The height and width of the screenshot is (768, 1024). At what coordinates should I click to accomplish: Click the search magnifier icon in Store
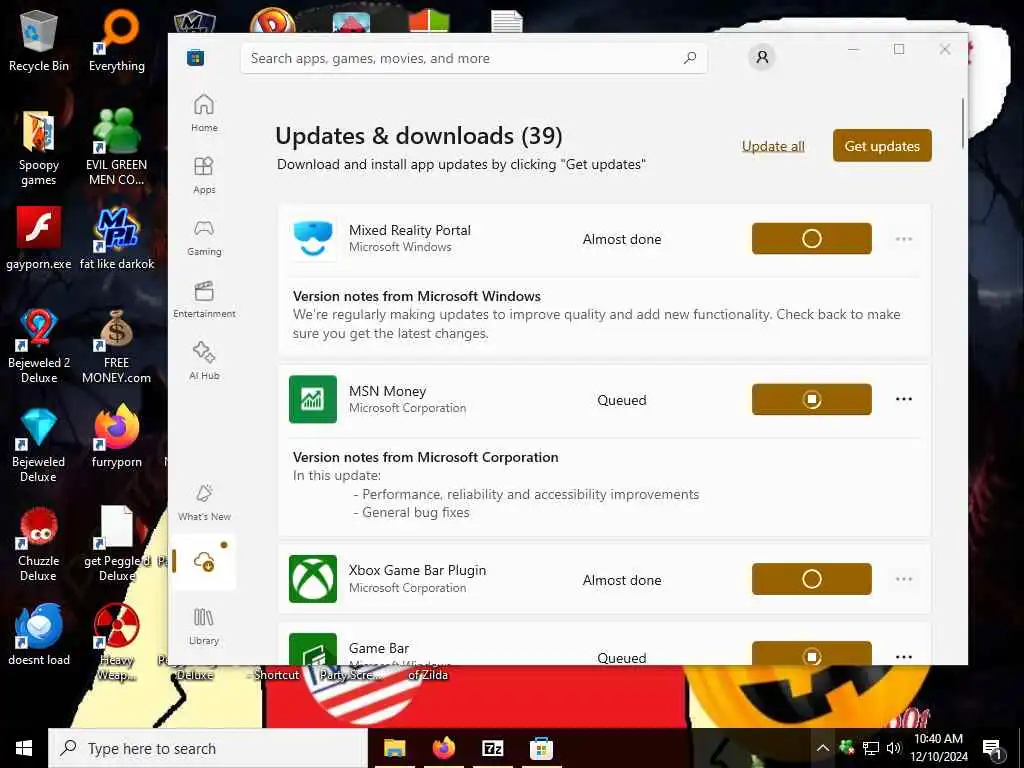pyautogui.click(x=690, y=58)
